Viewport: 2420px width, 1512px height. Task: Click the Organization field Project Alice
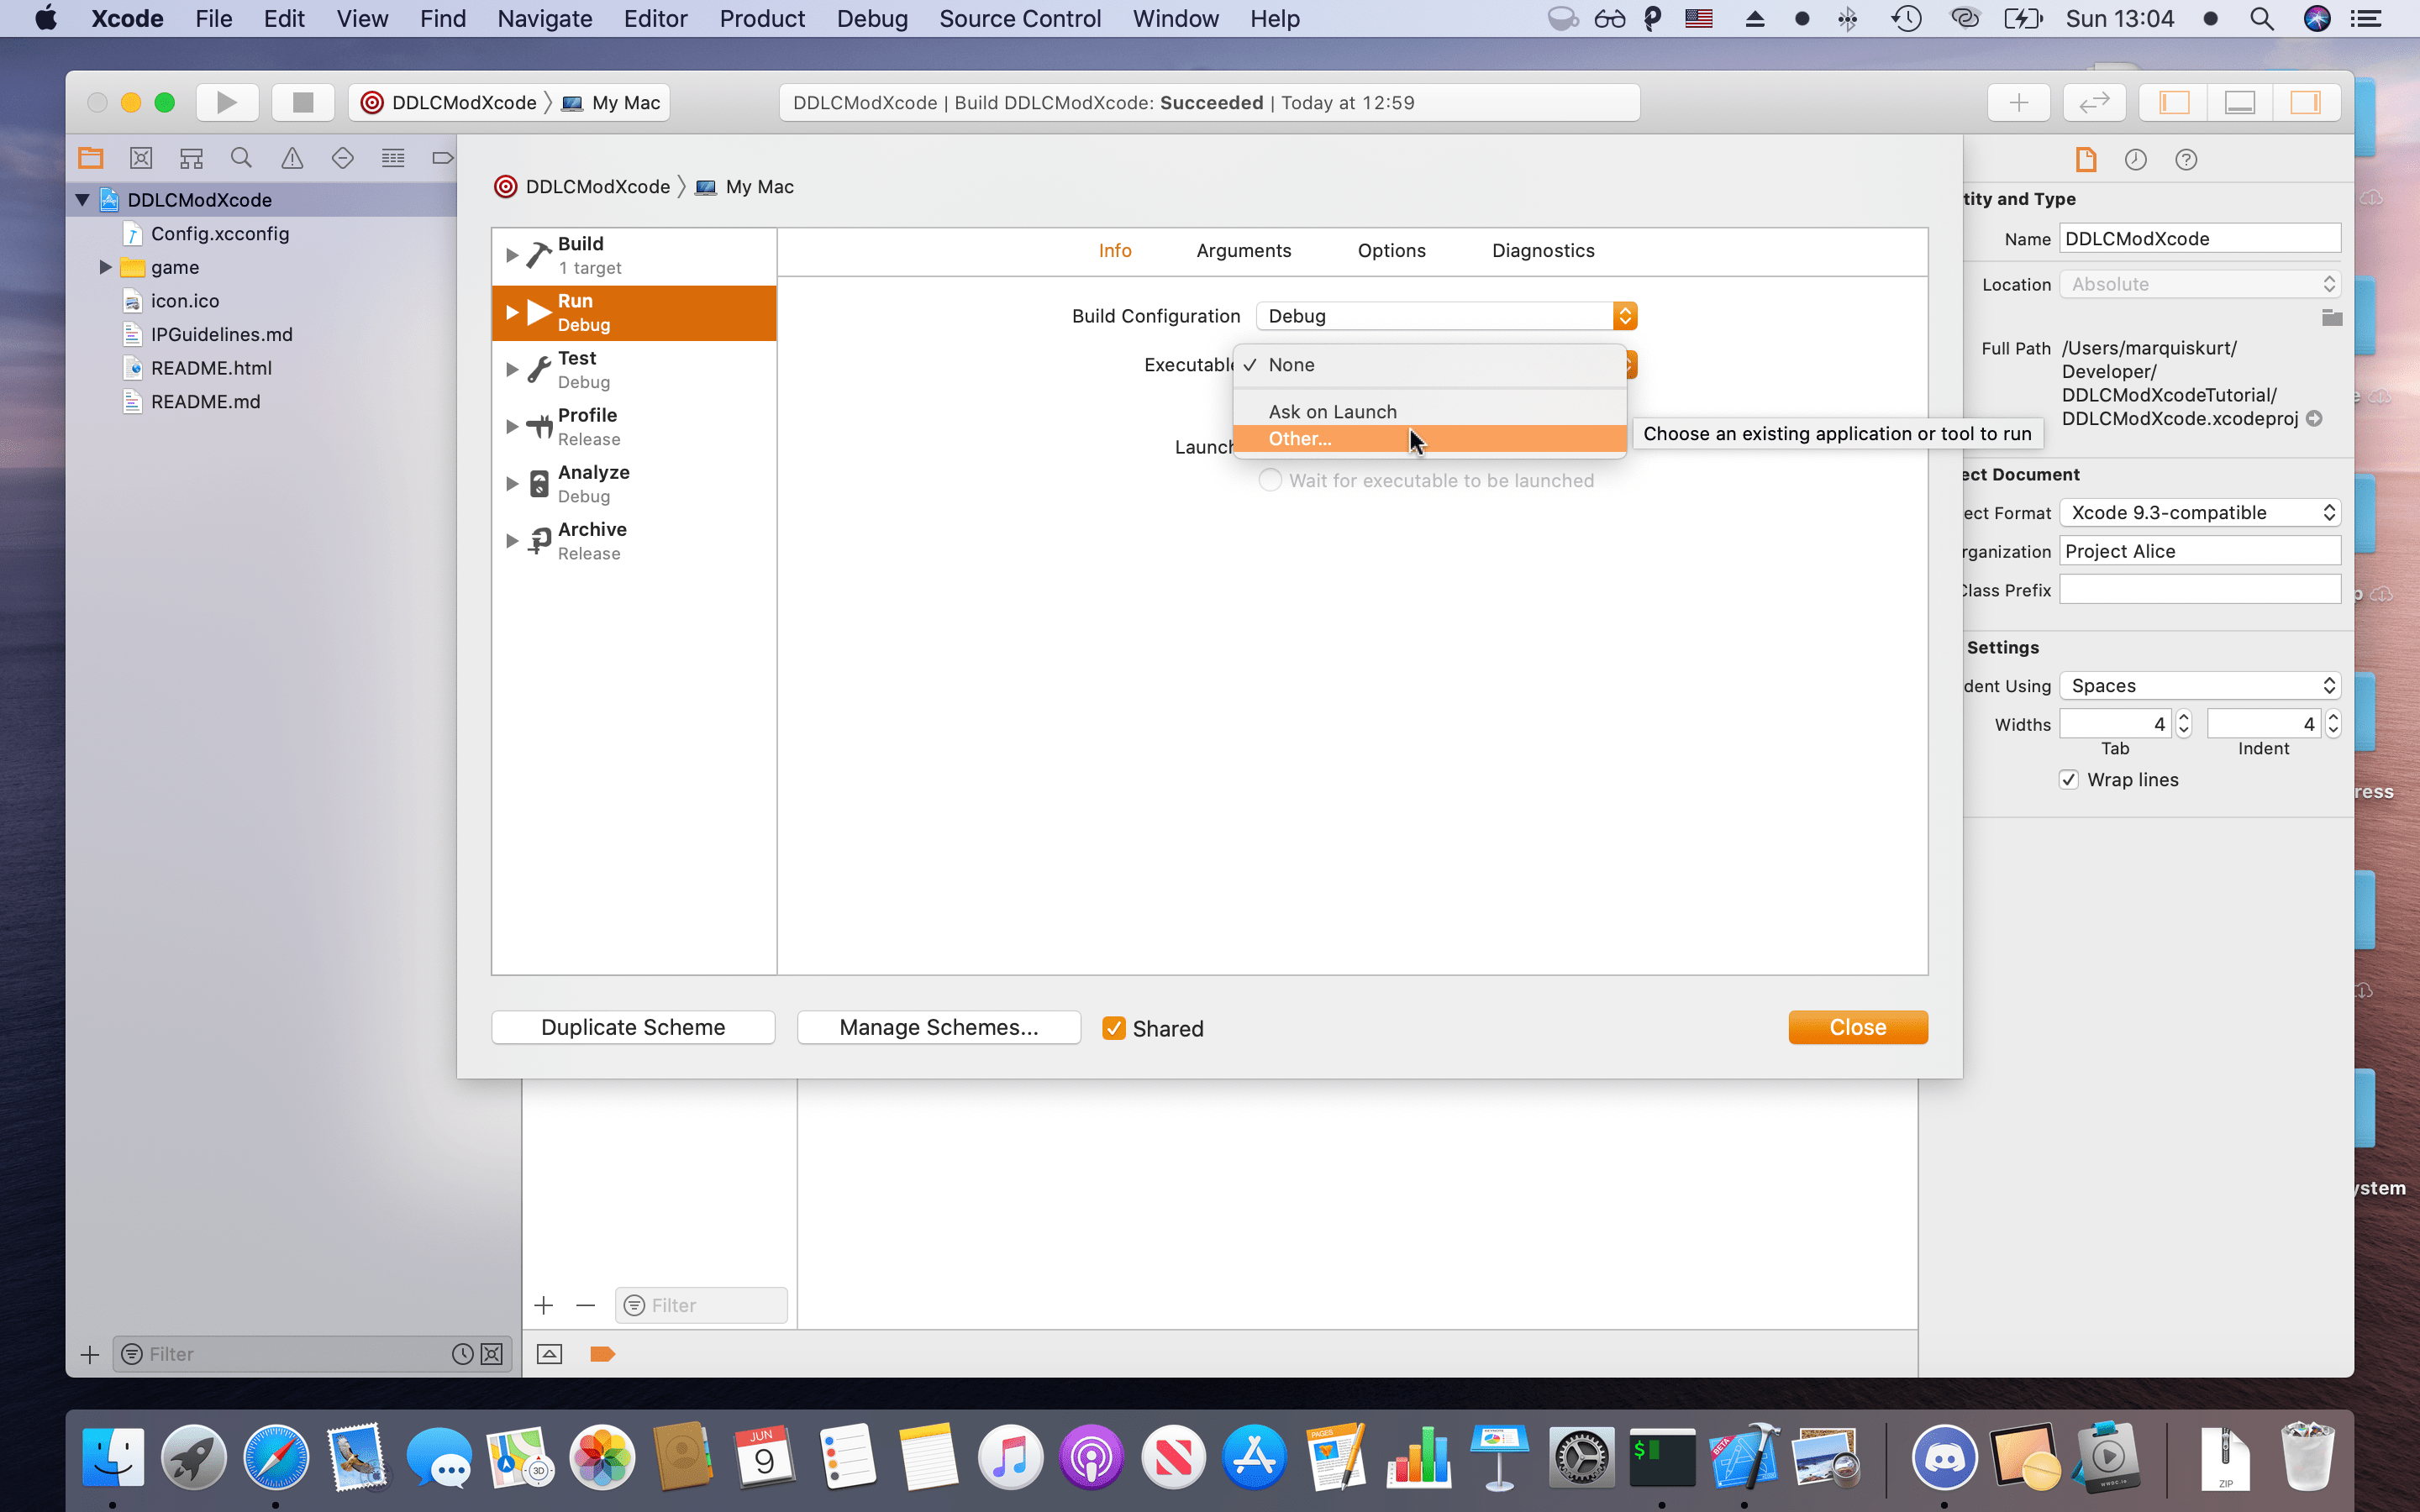pos(2200,551)
